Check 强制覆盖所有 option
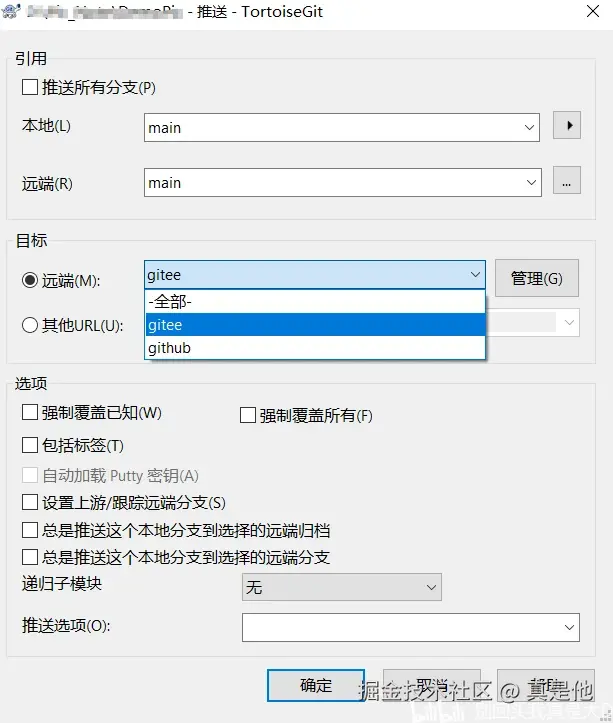Screen dimensions: 613x723 248,415
